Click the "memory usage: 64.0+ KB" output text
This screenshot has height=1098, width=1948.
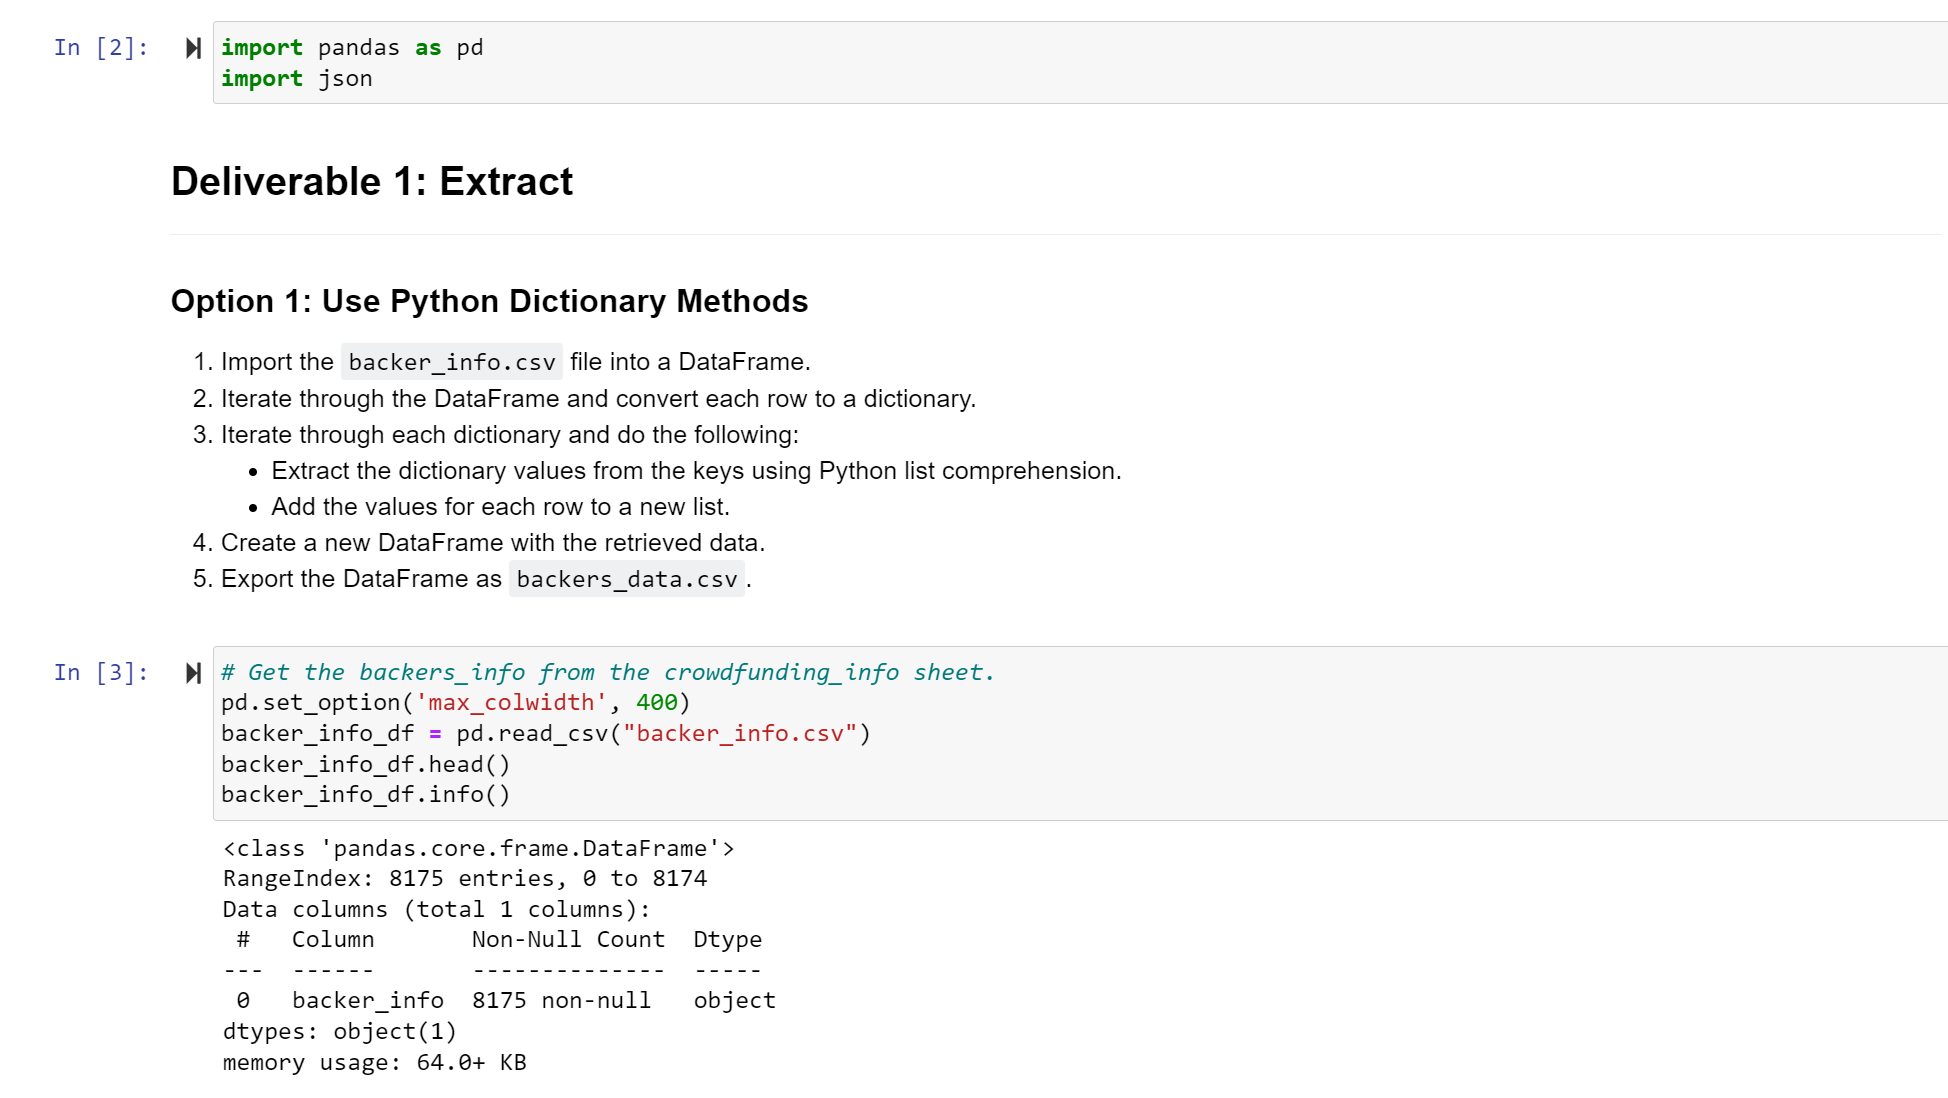tap(374, 1062)
